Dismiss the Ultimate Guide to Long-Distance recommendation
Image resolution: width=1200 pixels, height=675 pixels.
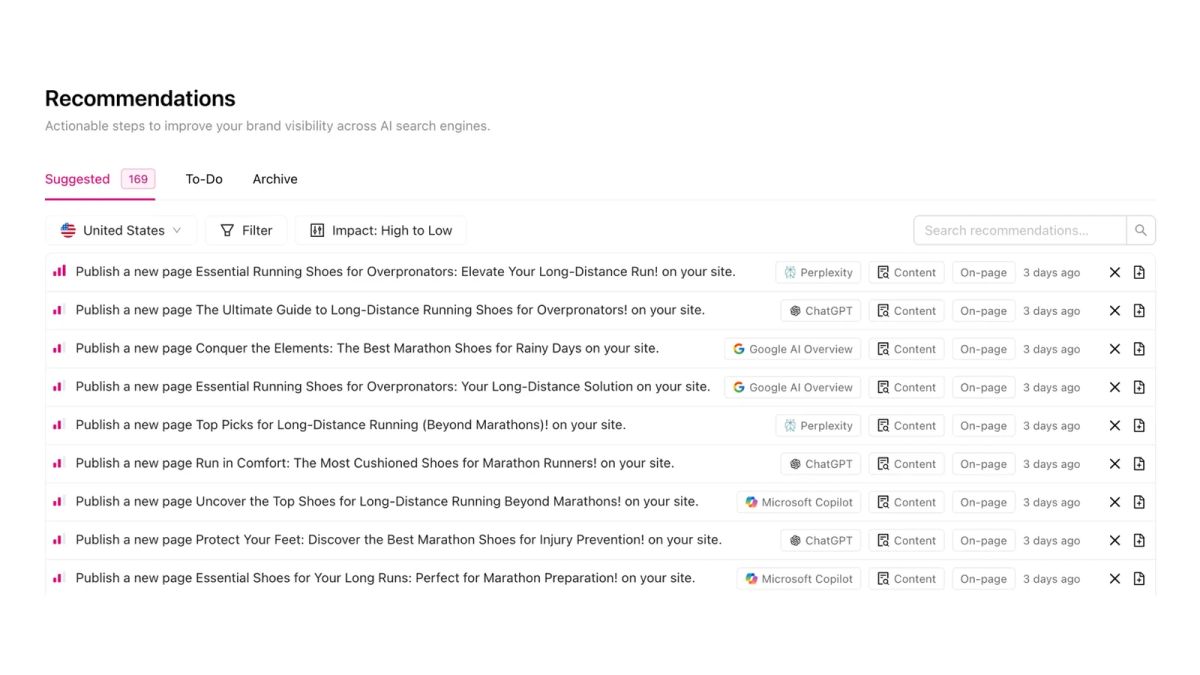(1115, 311)
